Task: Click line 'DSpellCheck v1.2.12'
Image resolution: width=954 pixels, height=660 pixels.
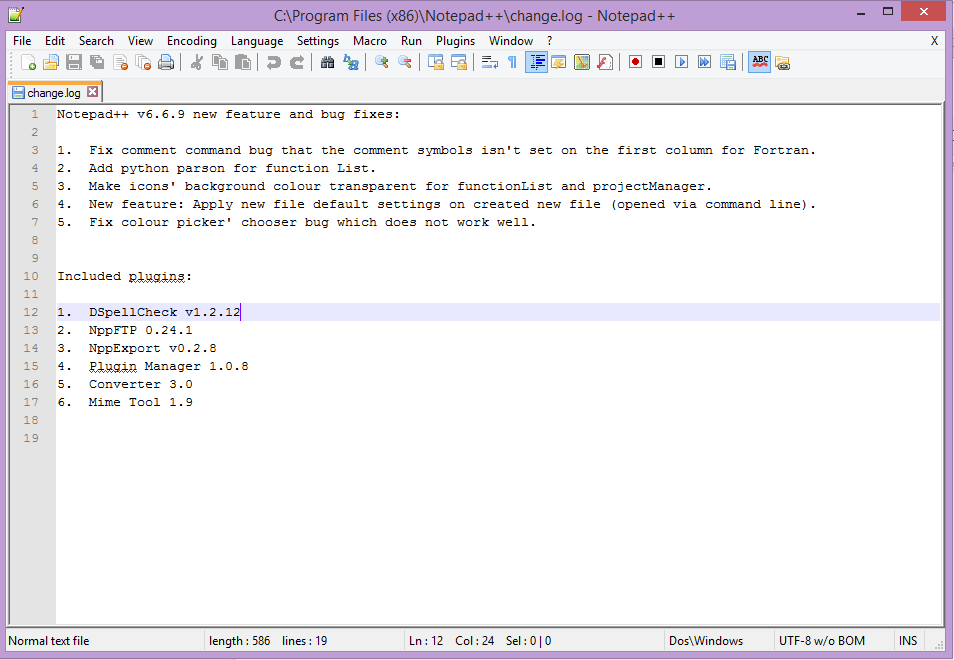Action: (164, 312)
